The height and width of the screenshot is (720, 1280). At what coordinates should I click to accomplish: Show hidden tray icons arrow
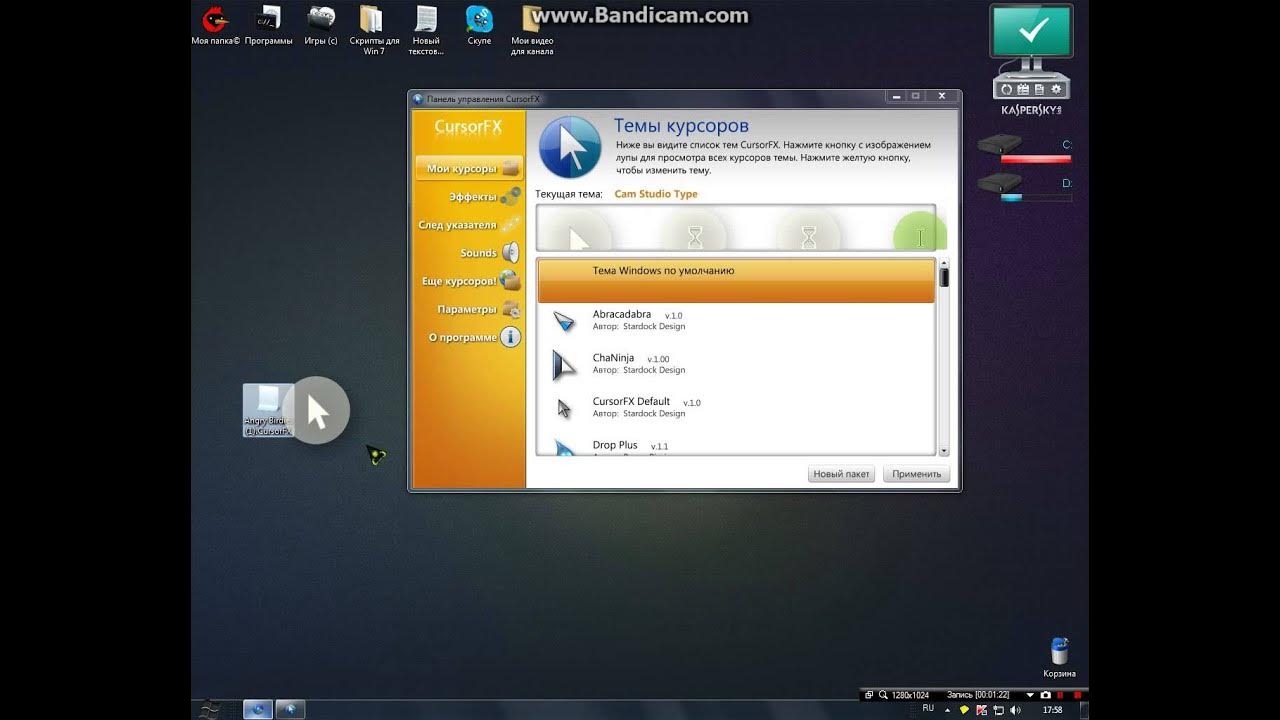(x=947, y=709)
